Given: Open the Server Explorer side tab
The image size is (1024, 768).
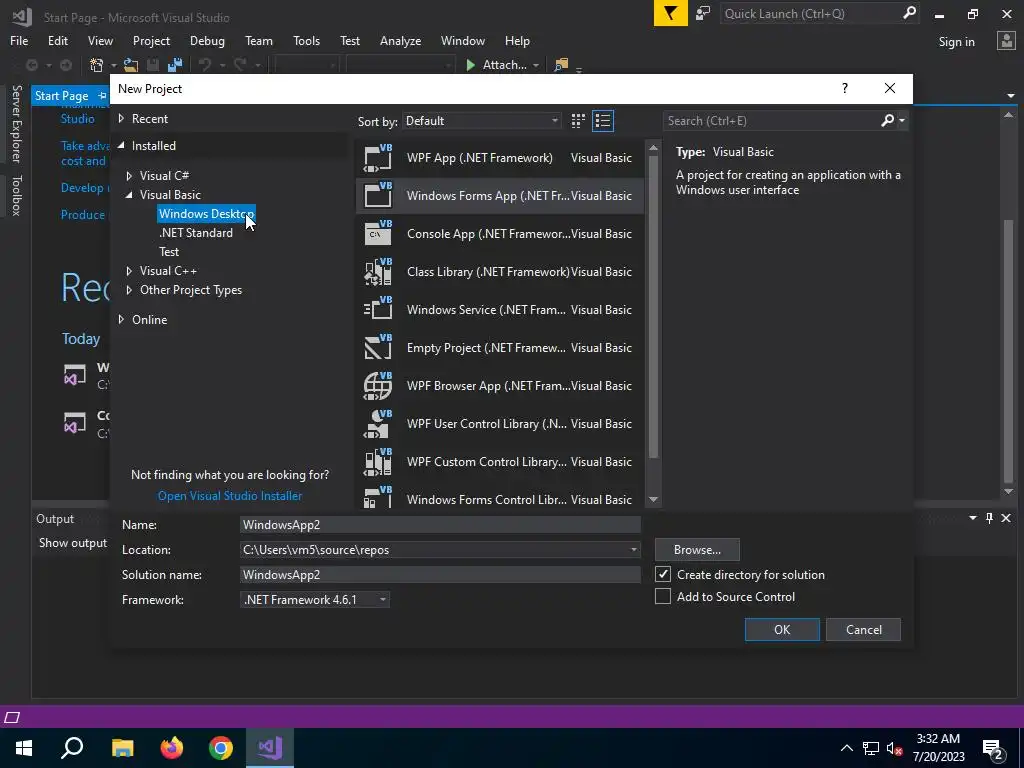Looking at the screenshot, I should click(16, 123).
